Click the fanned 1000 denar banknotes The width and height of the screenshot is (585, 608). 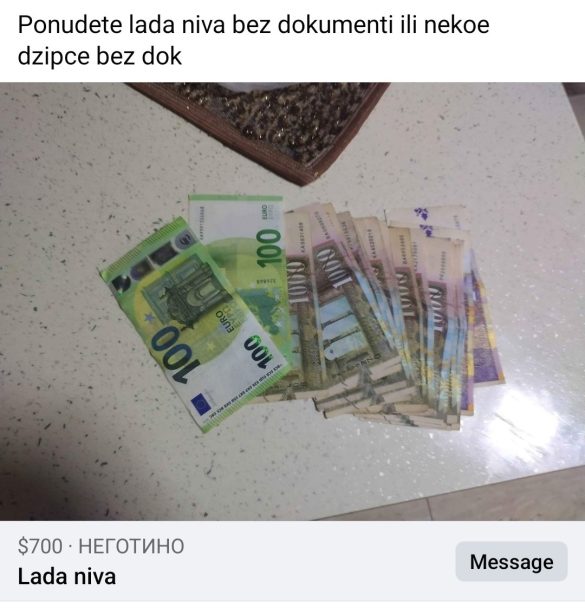tap(372, 314)
